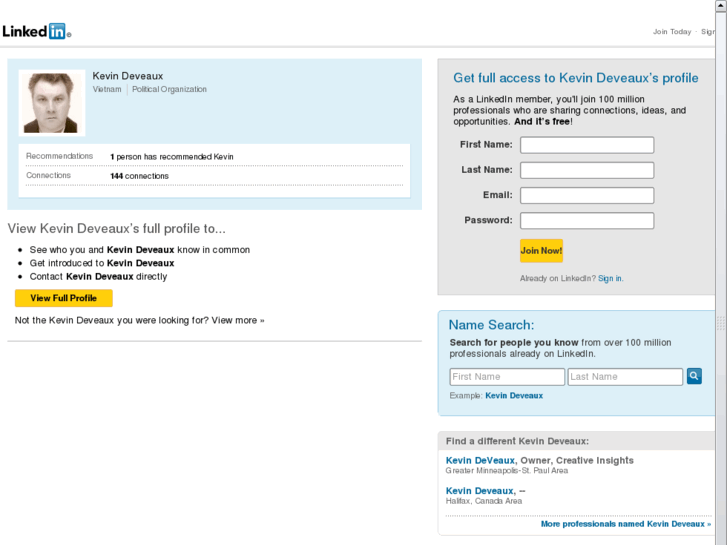Viewport: 727px width, 545px height.
Task: Click the example Kevin Deveaux link
Action: [514, 396]
